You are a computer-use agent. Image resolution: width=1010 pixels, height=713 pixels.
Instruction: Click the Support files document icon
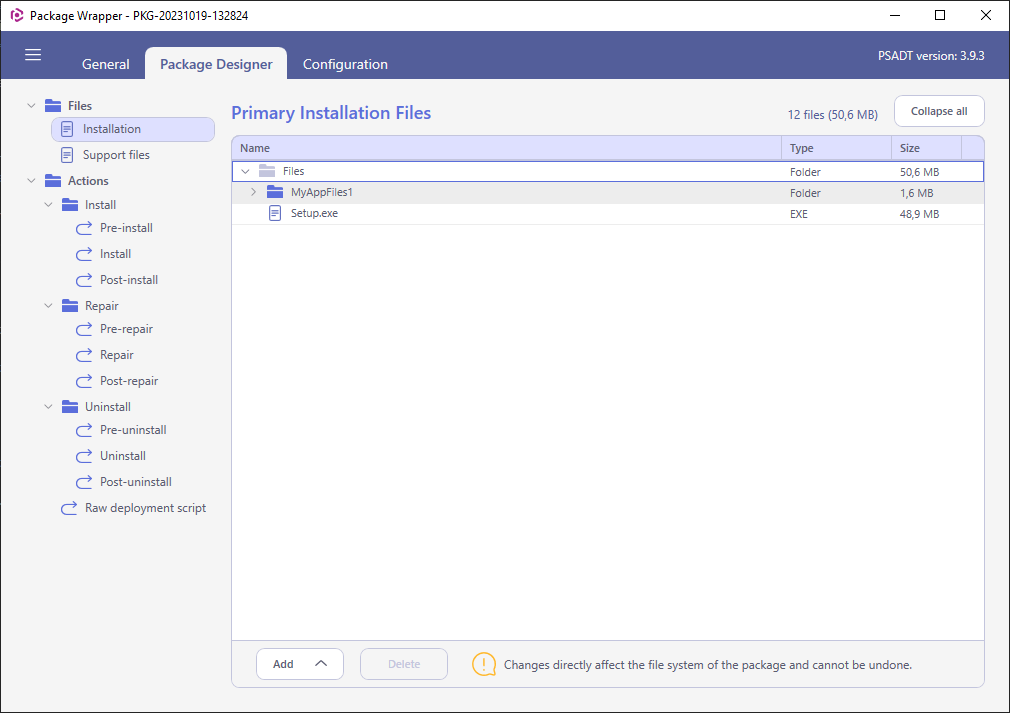[67, 155]
